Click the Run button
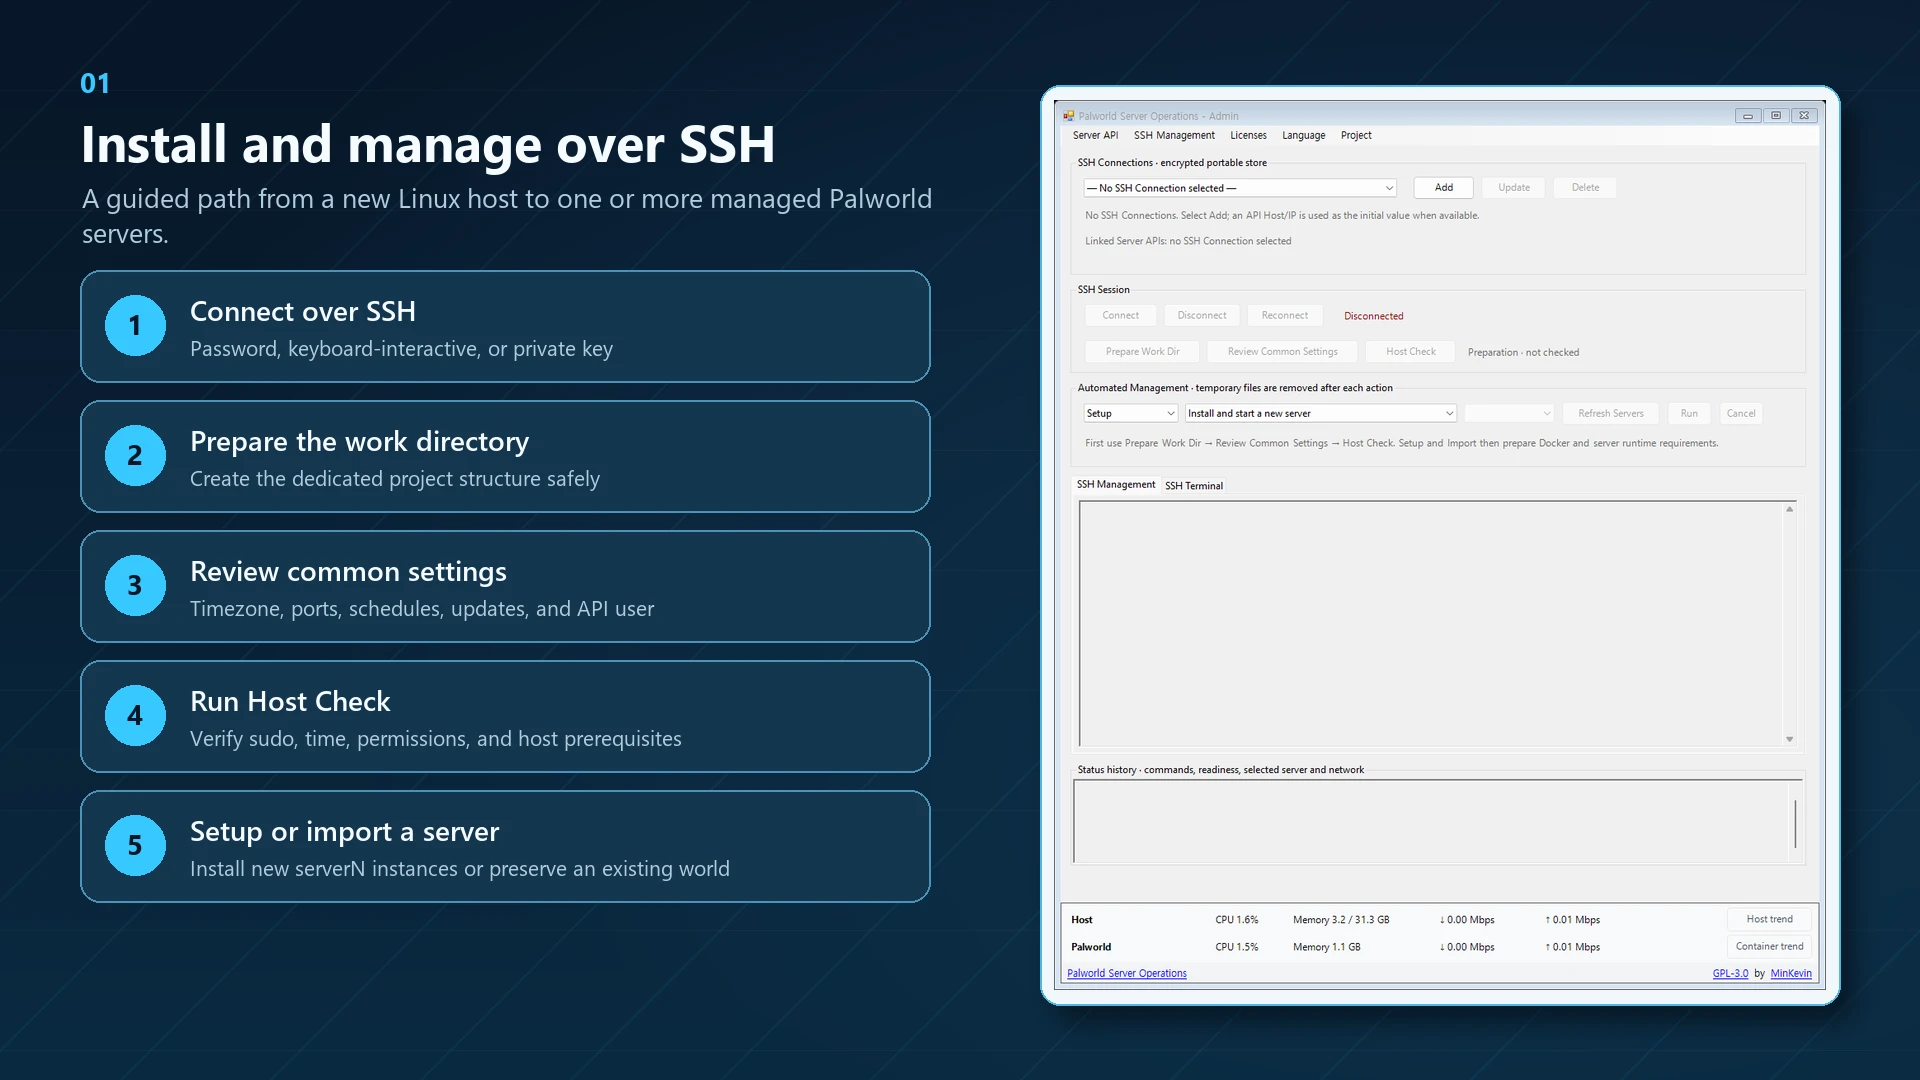This screenshot has height=1080, width=1920. point(1689,414)
